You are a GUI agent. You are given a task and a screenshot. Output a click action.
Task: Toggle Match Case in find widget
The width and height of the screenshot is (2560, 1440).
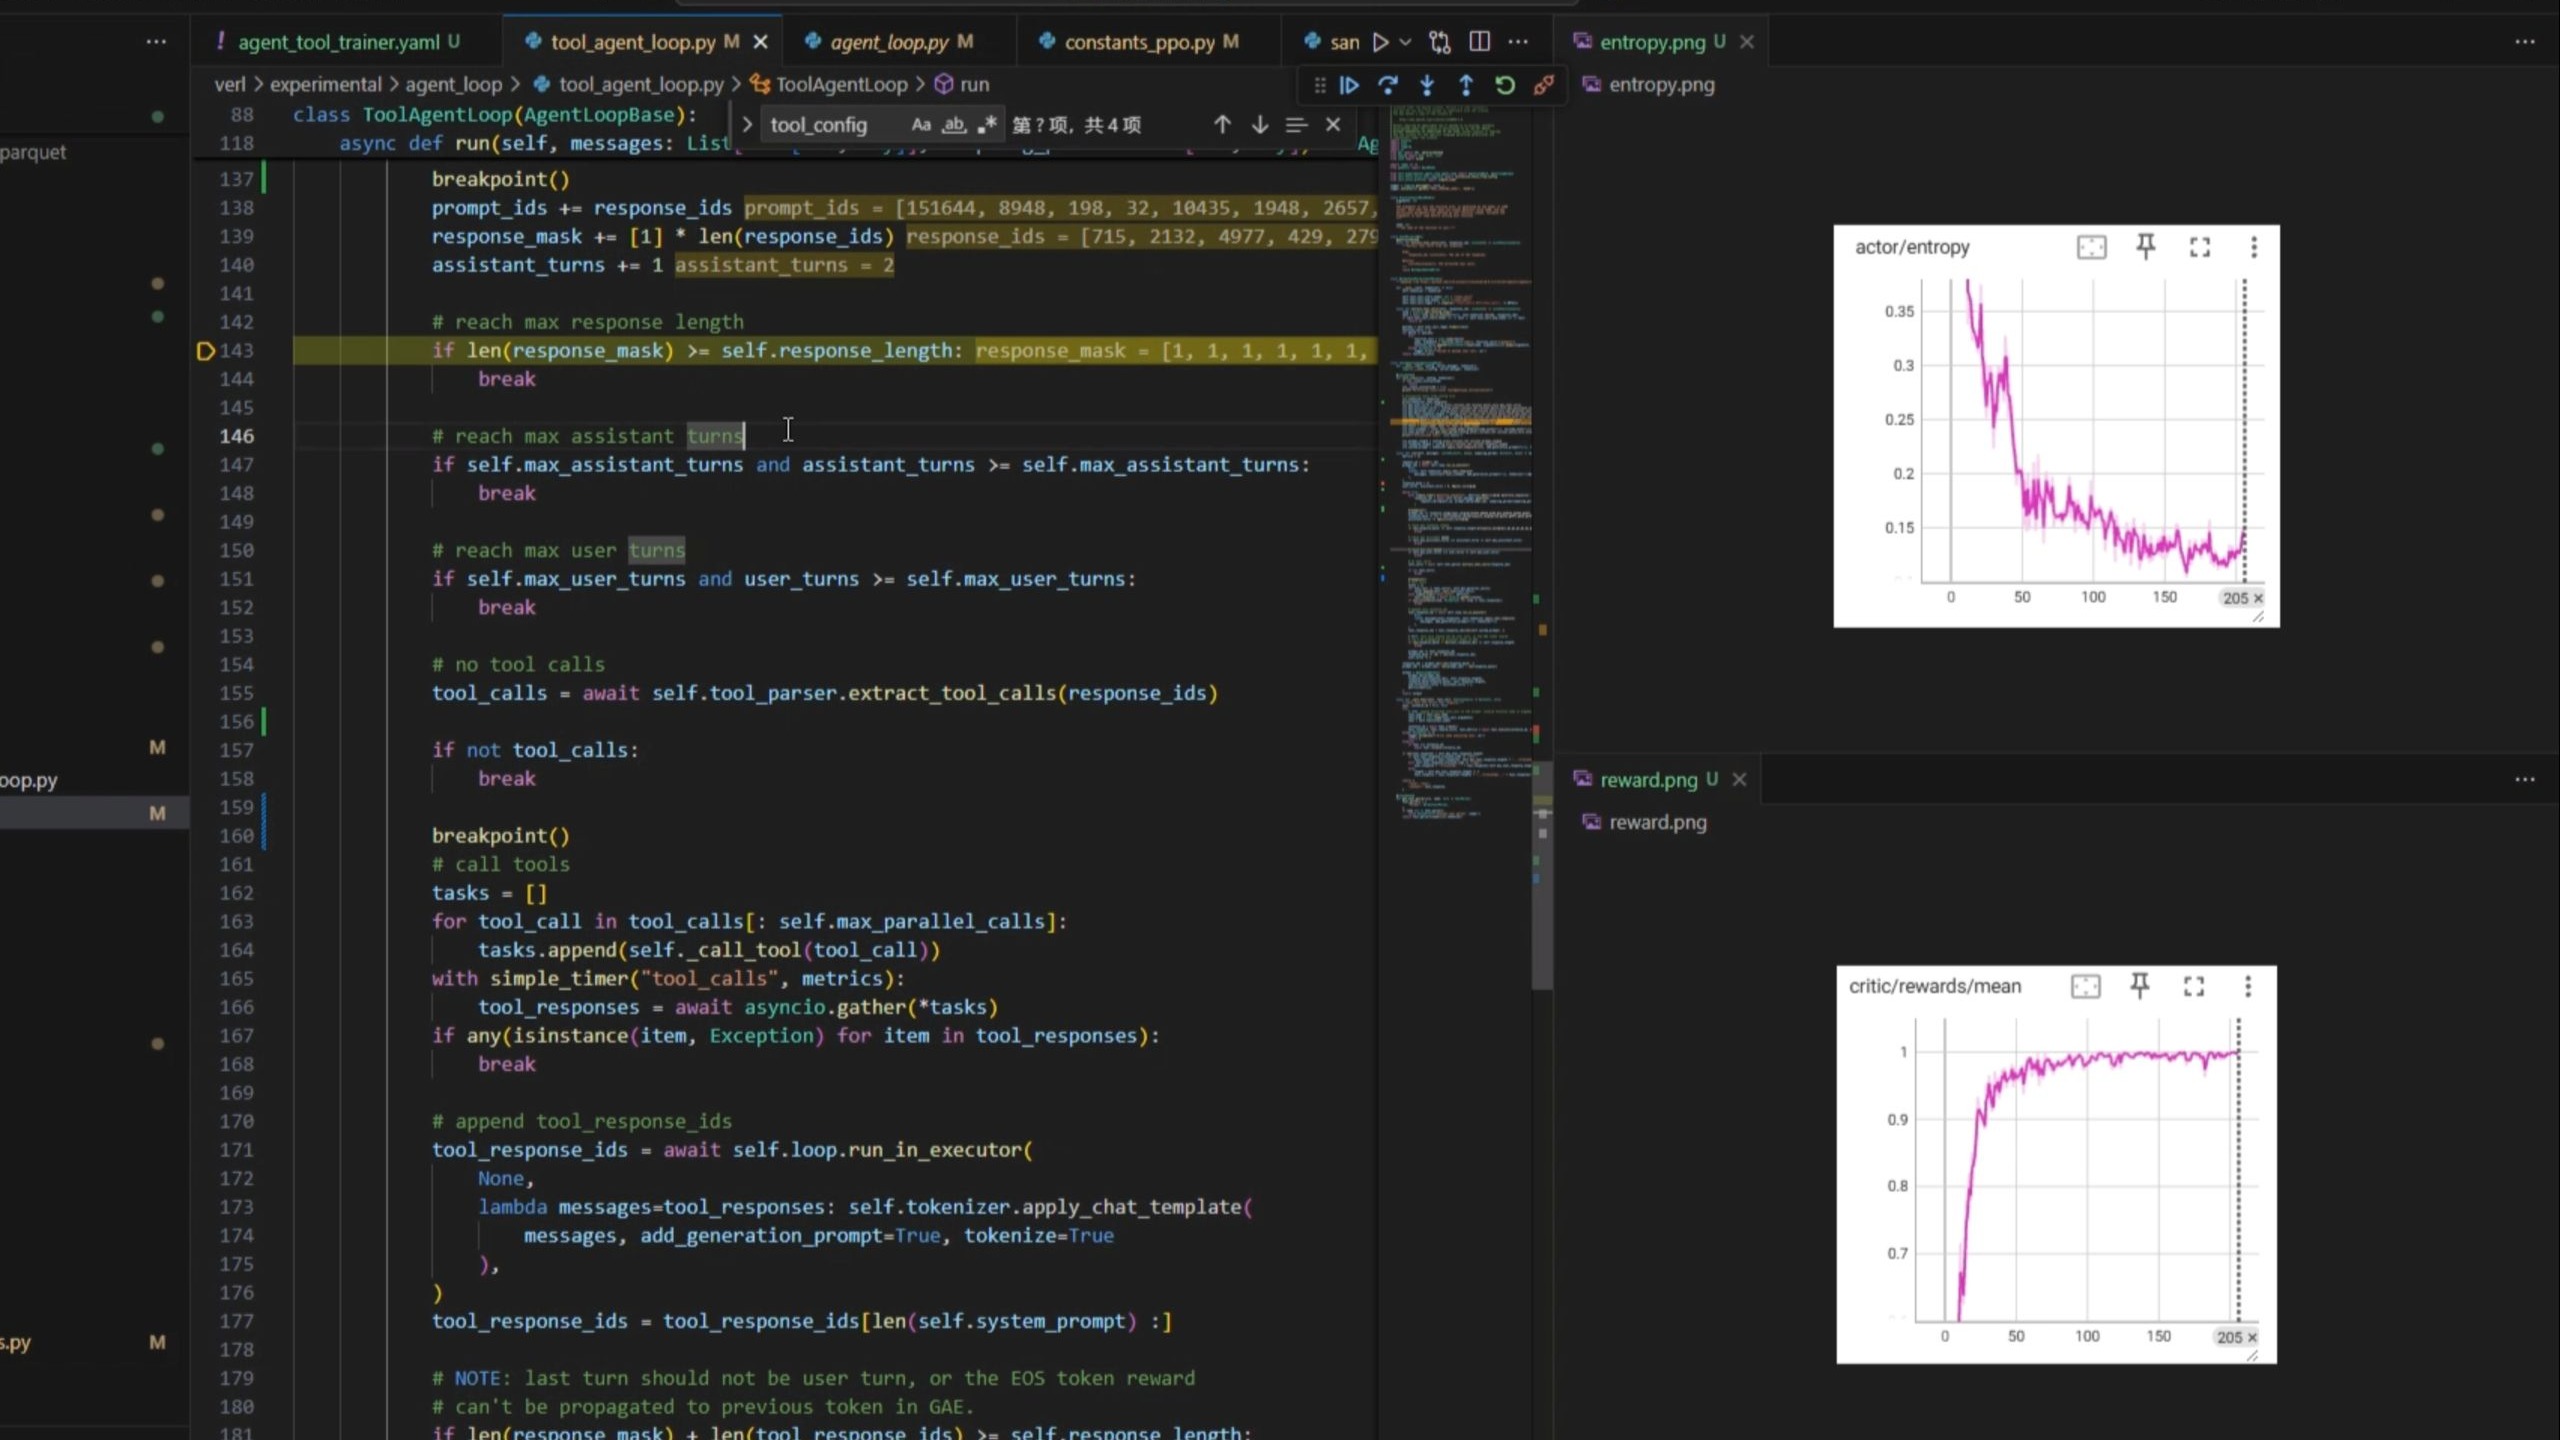pyautogui.click(x=921, y=125)
